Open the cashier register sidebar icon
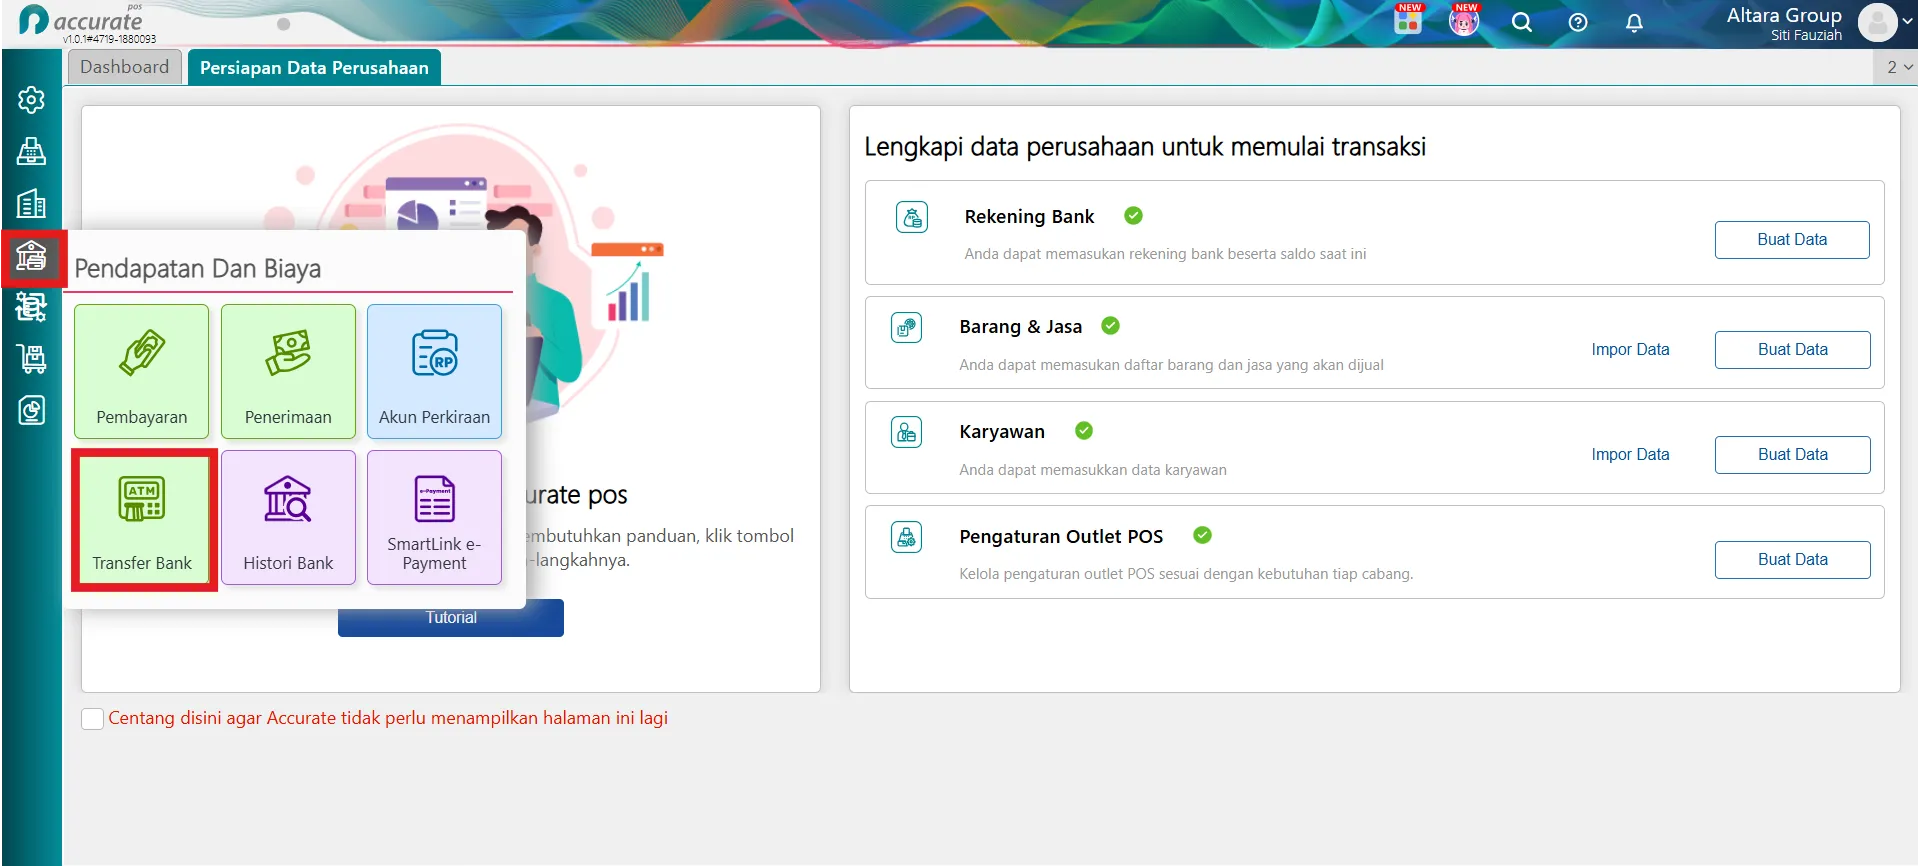The height and width of the screenshot is (866, 1918). pos(31,152)
